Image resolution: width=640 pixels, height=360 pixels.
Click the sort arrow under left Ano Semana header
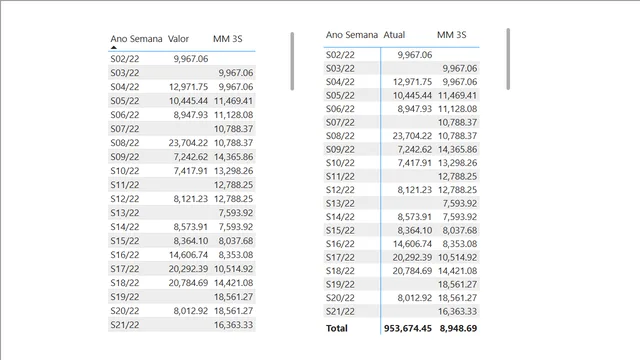(114, 47)
